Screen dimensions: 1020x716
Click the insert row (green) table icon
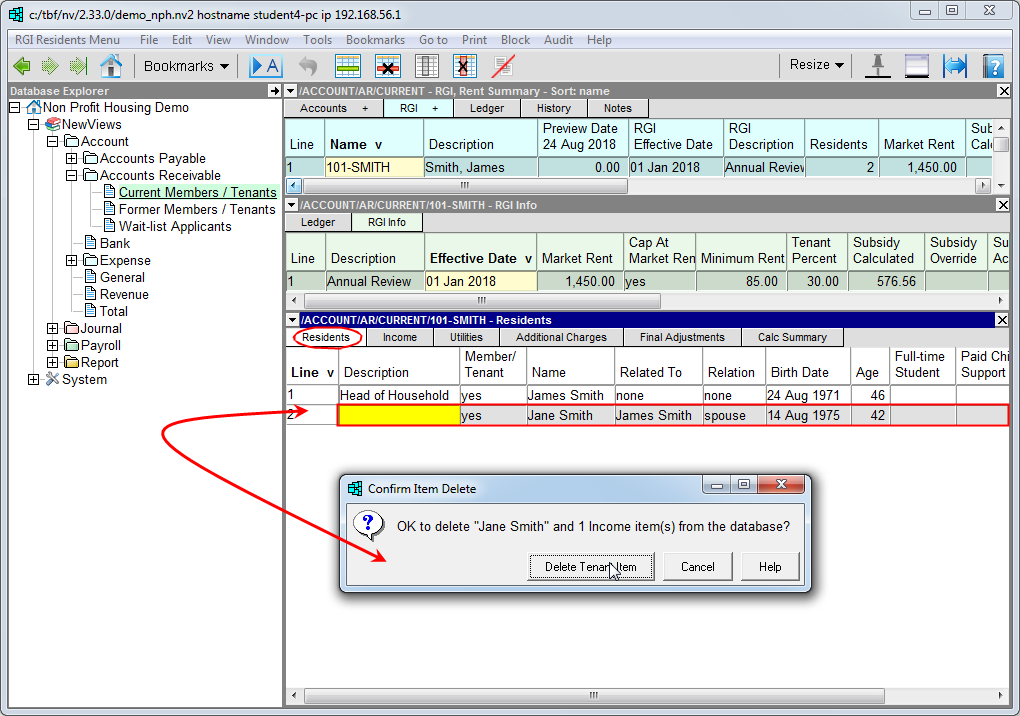(347, 66)
